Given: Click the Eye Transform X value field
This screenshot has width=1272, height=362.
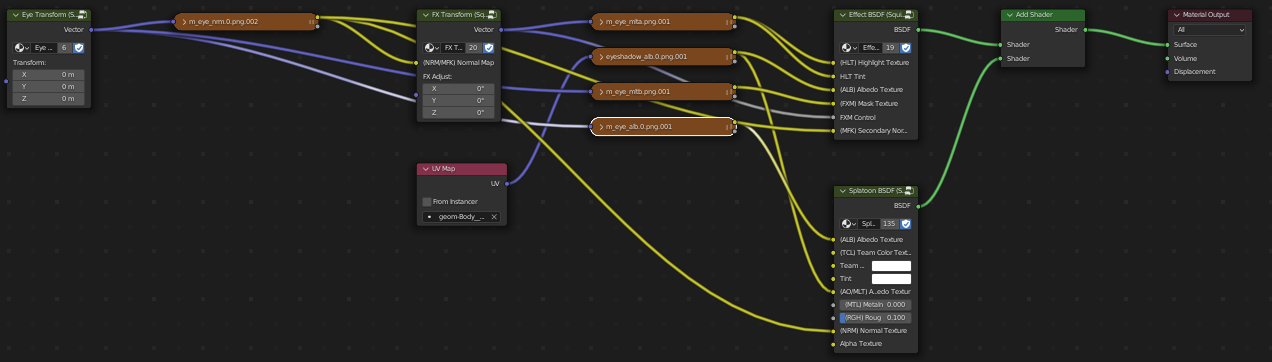Looking at the screenshot, I should pos(49,75).
